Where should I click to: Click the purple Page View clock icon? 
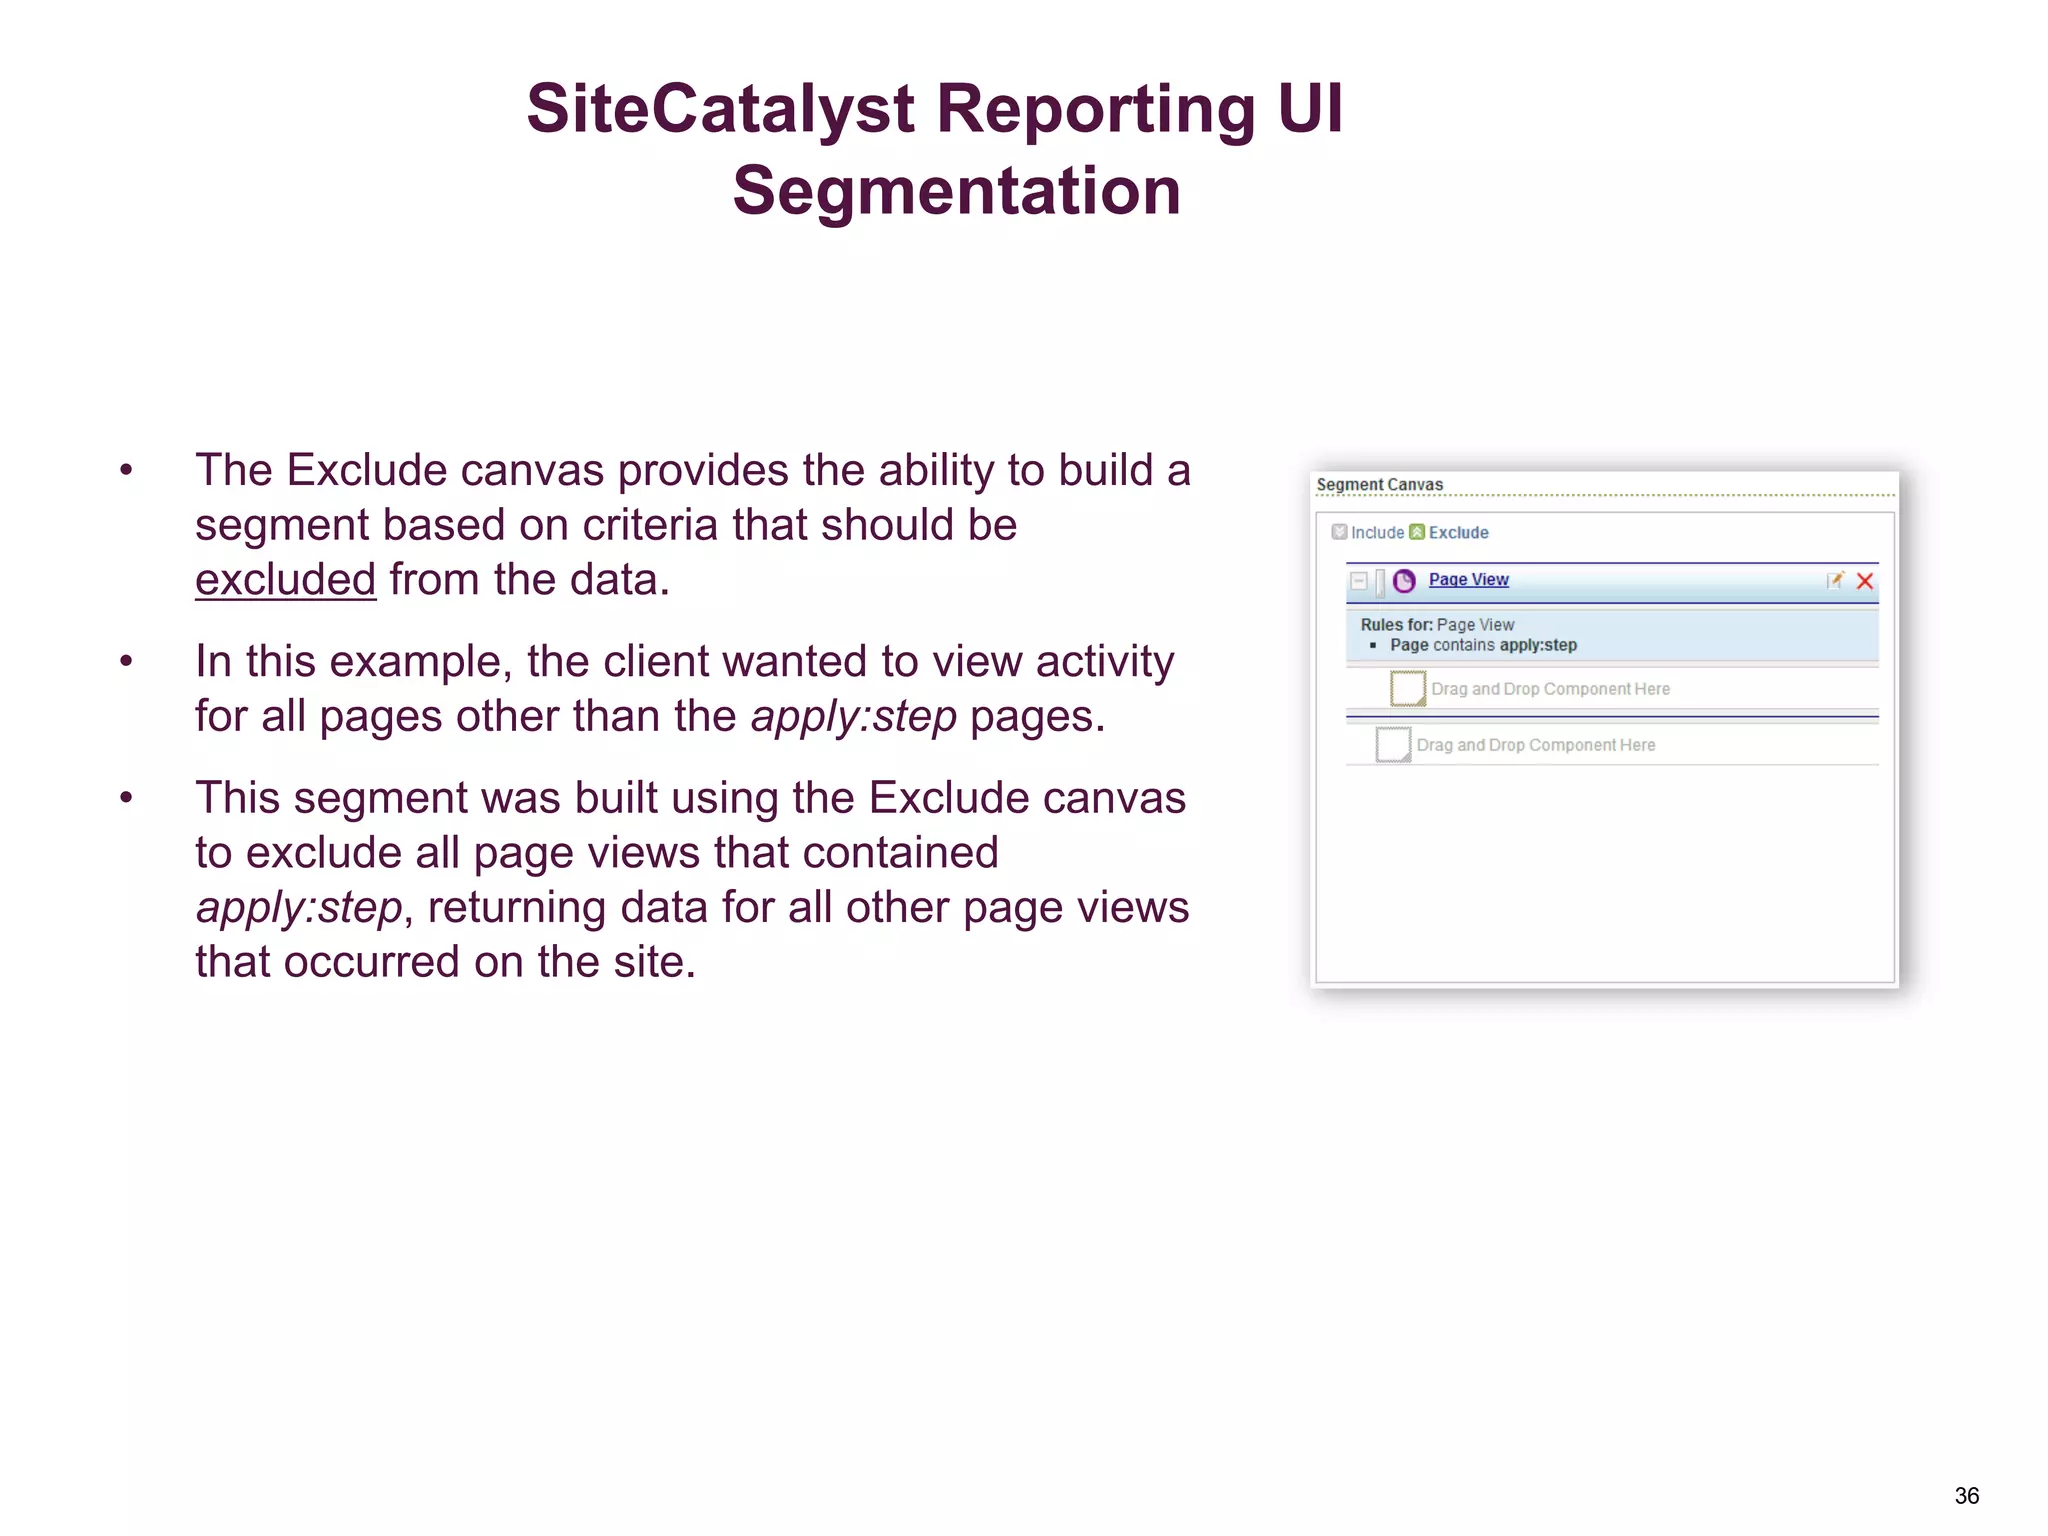pyautogui.click(x=1404, y=581)
